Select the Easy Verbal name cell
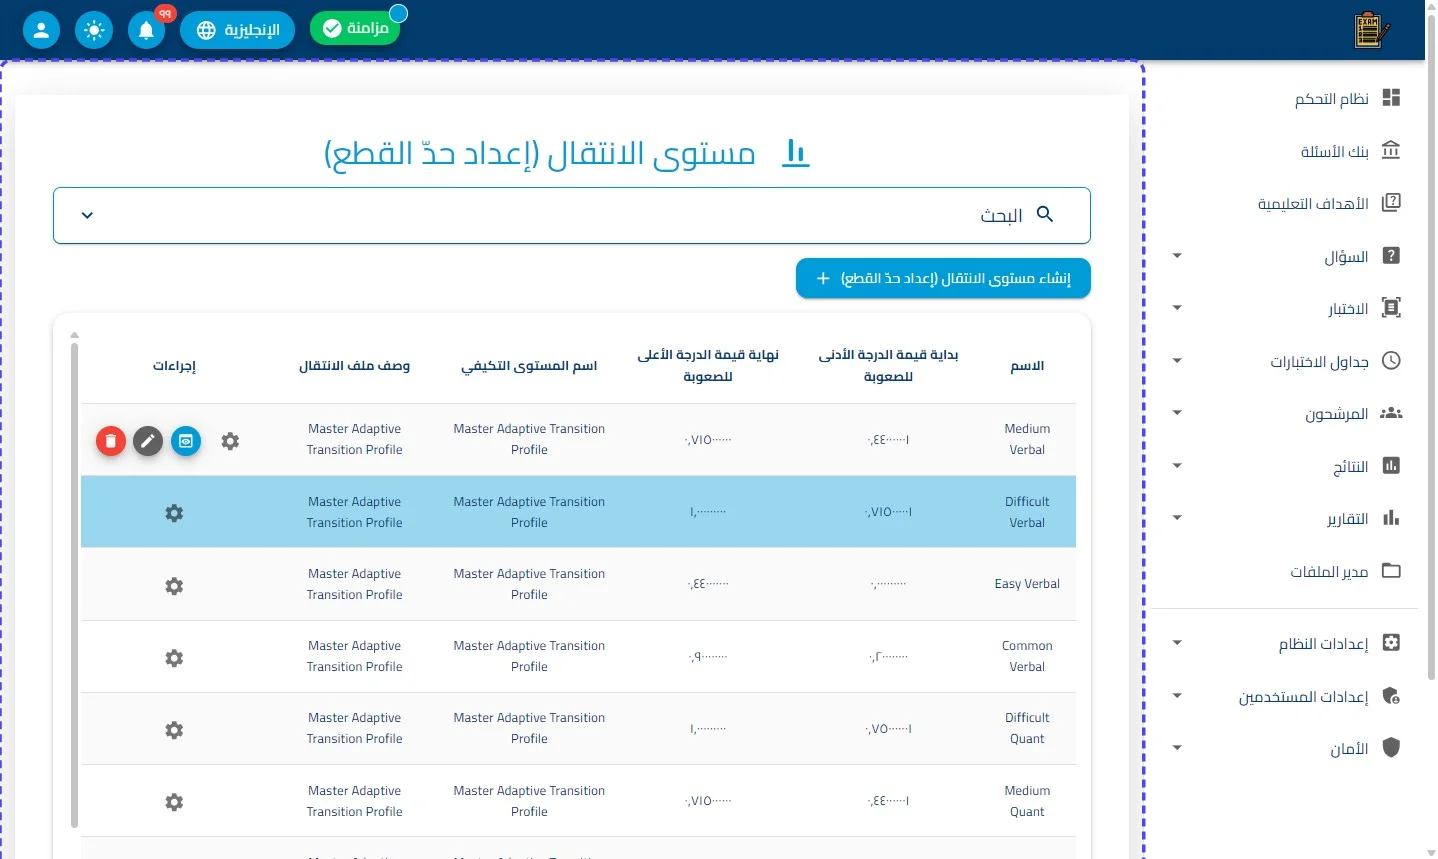The height and width of the screenshot is (859, 1438). (1027, 584)
